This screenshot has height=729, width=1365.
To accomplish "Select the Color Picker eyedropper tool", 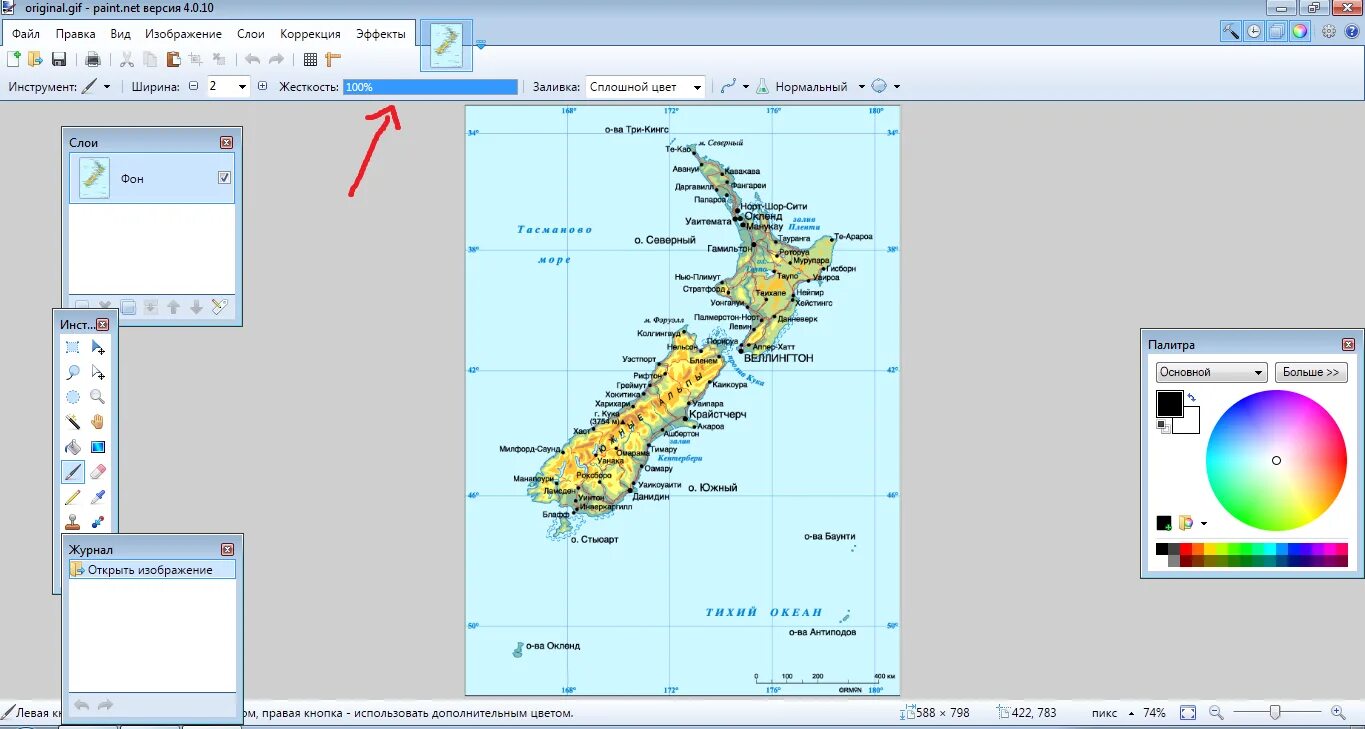I will point(98,497).
